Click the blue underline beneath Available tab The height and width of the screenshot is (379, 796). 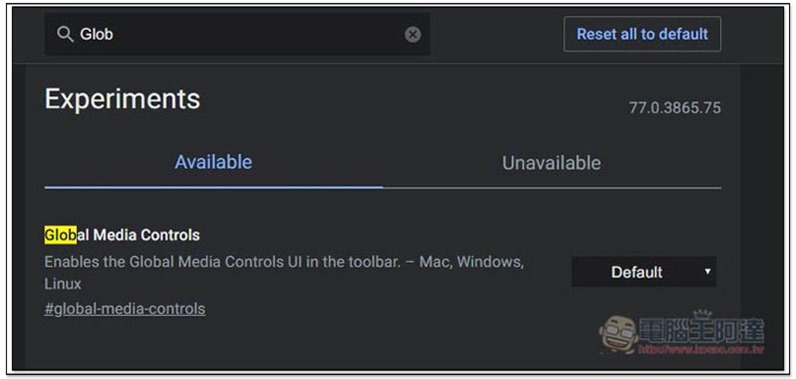coord(214,187)
